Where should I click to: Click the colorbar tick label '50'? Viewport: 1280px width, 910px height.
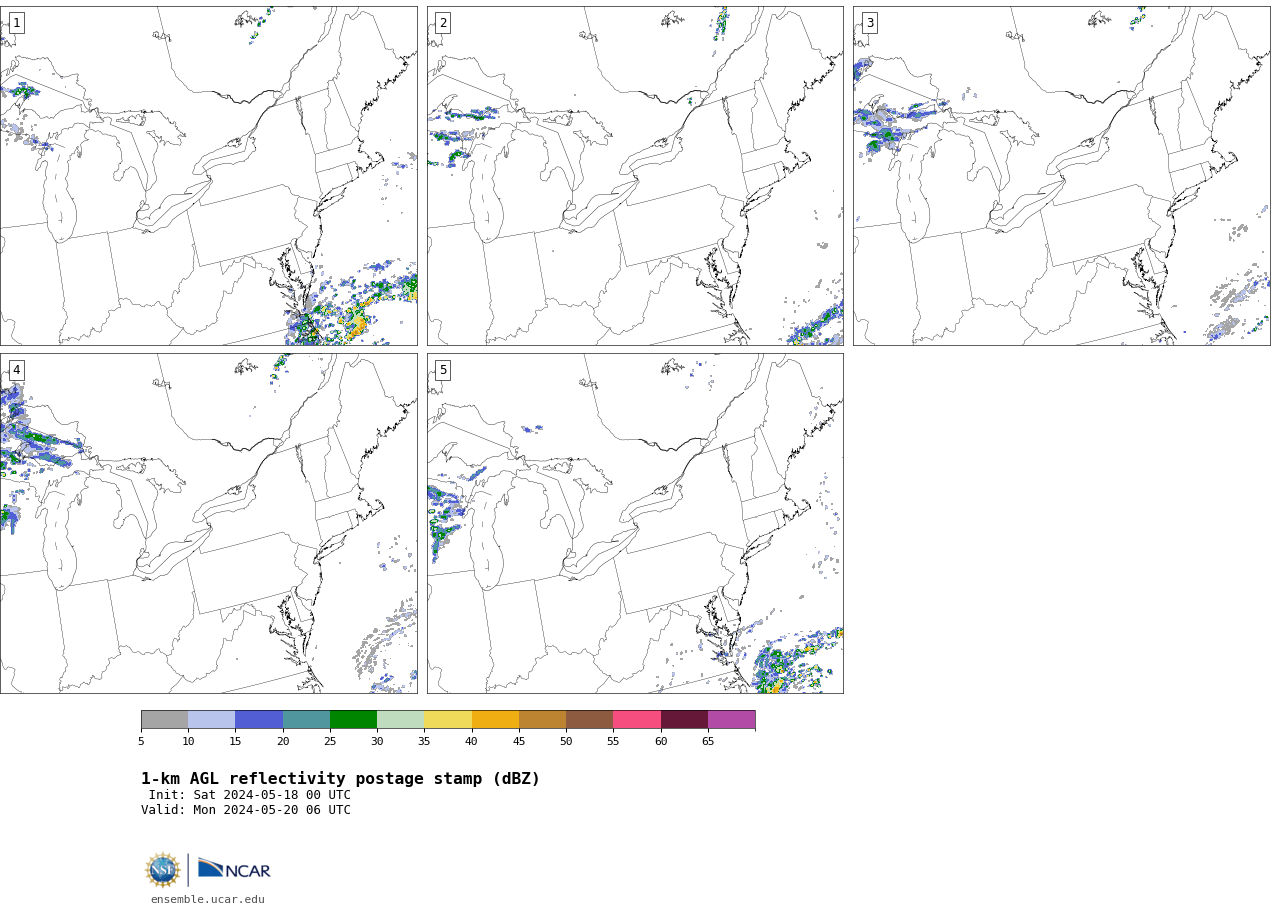coord(566,741)
